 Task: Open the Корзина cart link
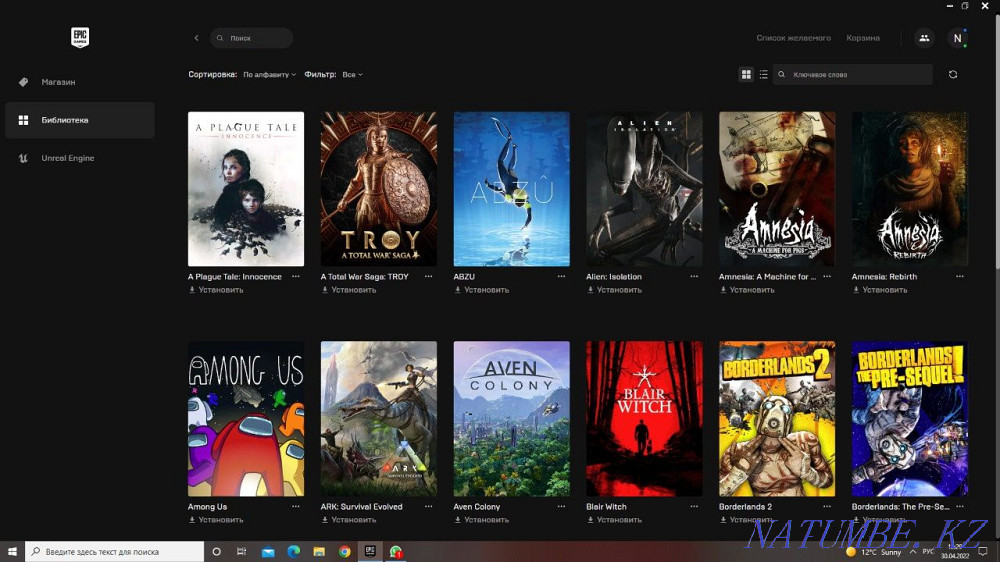point(863,38)
